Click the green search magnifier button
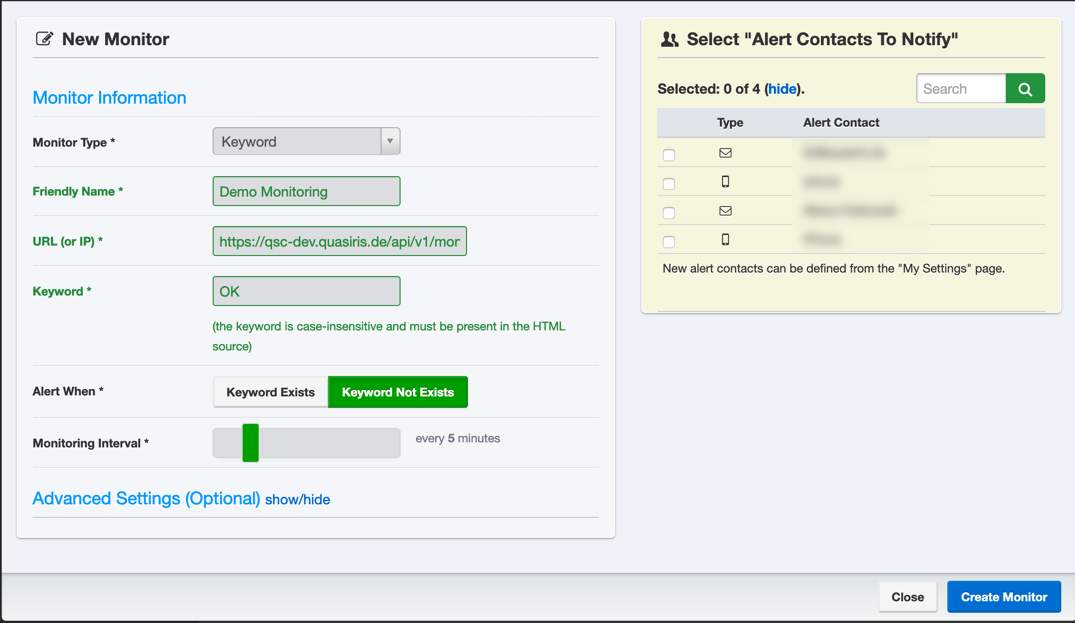The height and width of the screenshot is (623, 1075). tap(1025, 89)
